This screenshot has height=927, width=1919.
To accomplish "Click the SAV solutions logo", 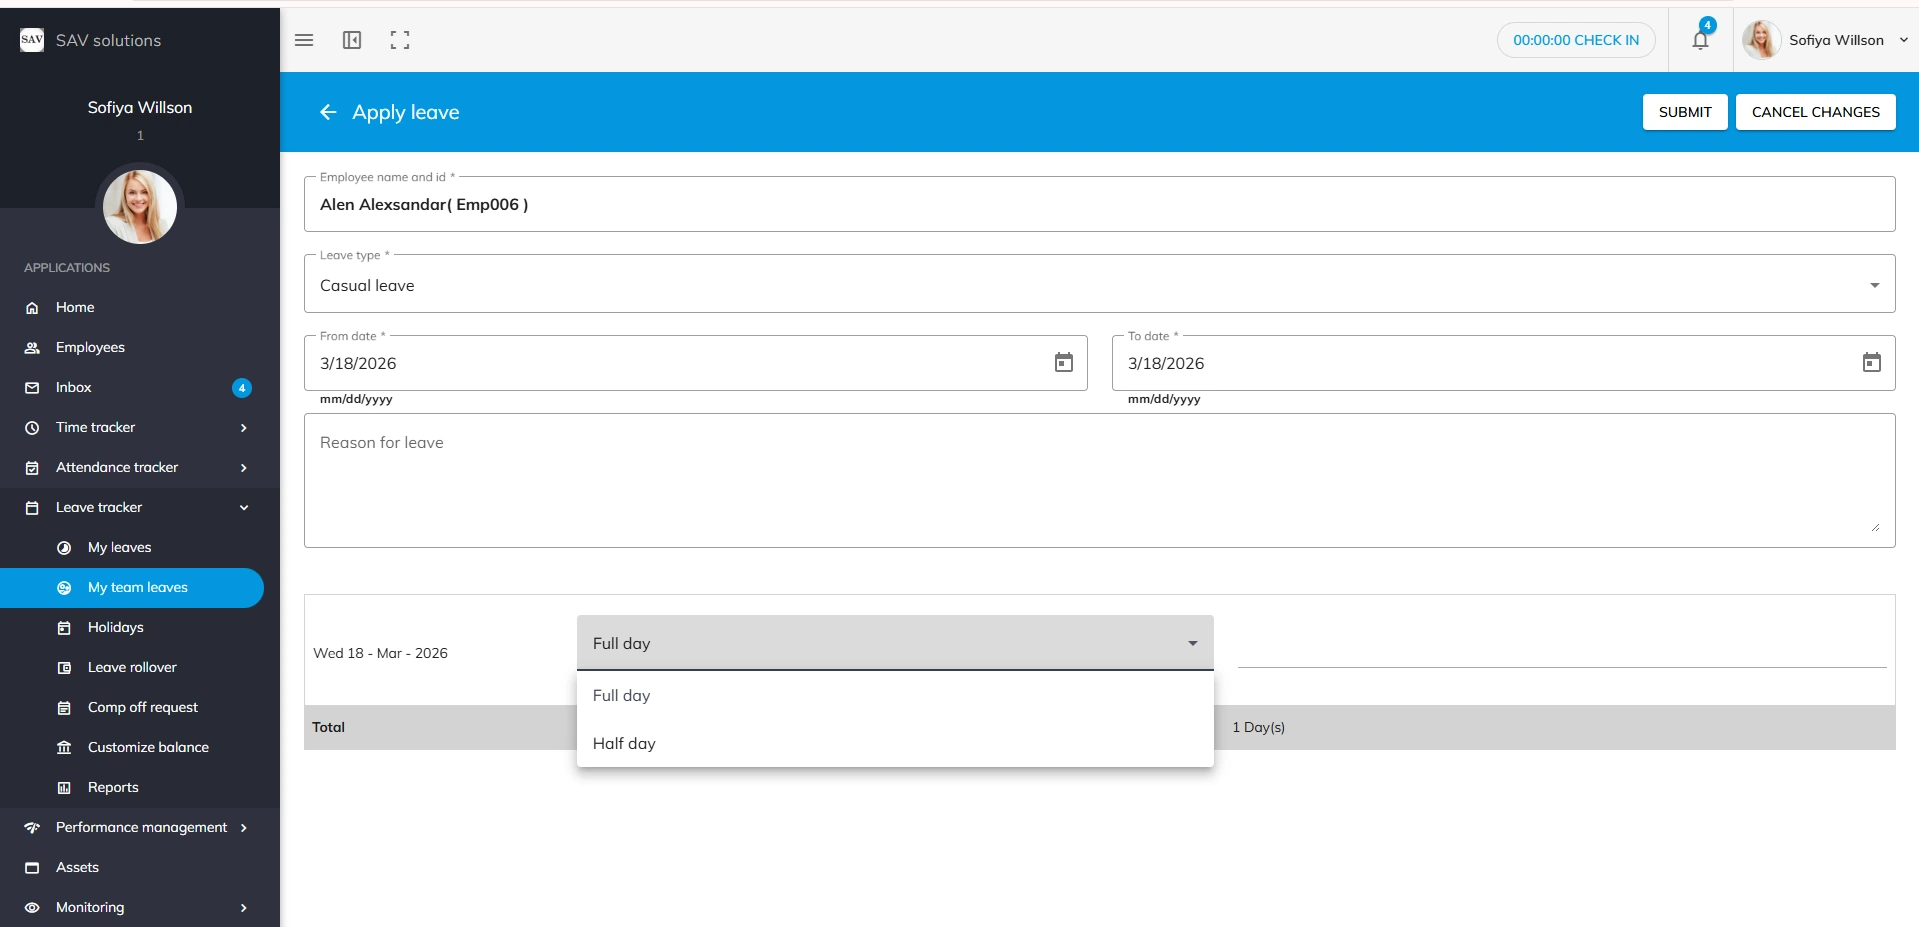I will click(32, 40).
